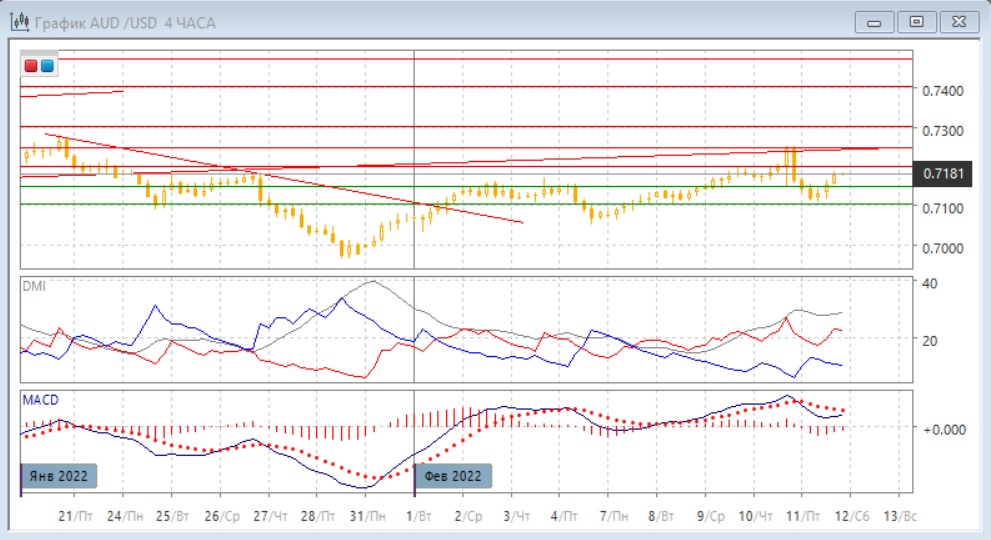This screenshot has width=991, height=540.
Task: Click the 31/Пн date on the time axis
Action: pos(367,515)
